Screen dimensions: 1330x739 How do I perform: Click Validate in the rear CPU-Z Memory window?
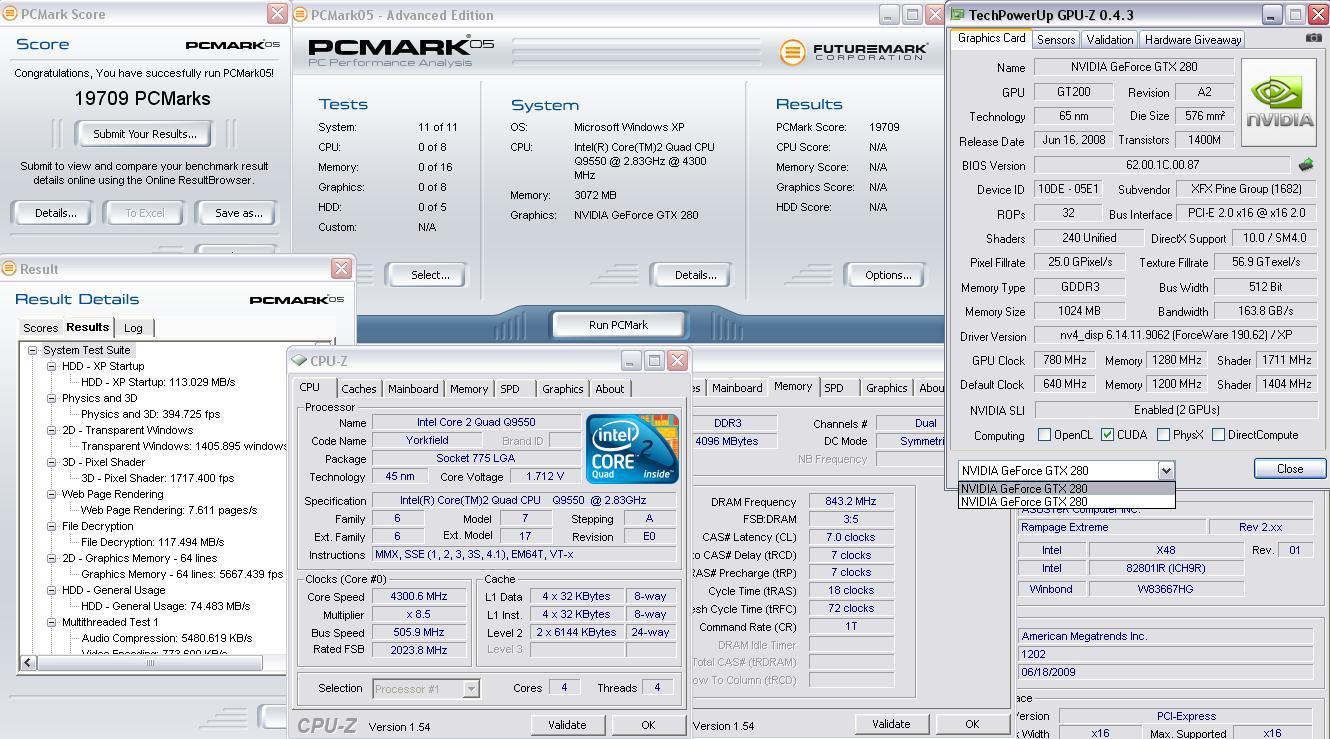tap(890, 724)
